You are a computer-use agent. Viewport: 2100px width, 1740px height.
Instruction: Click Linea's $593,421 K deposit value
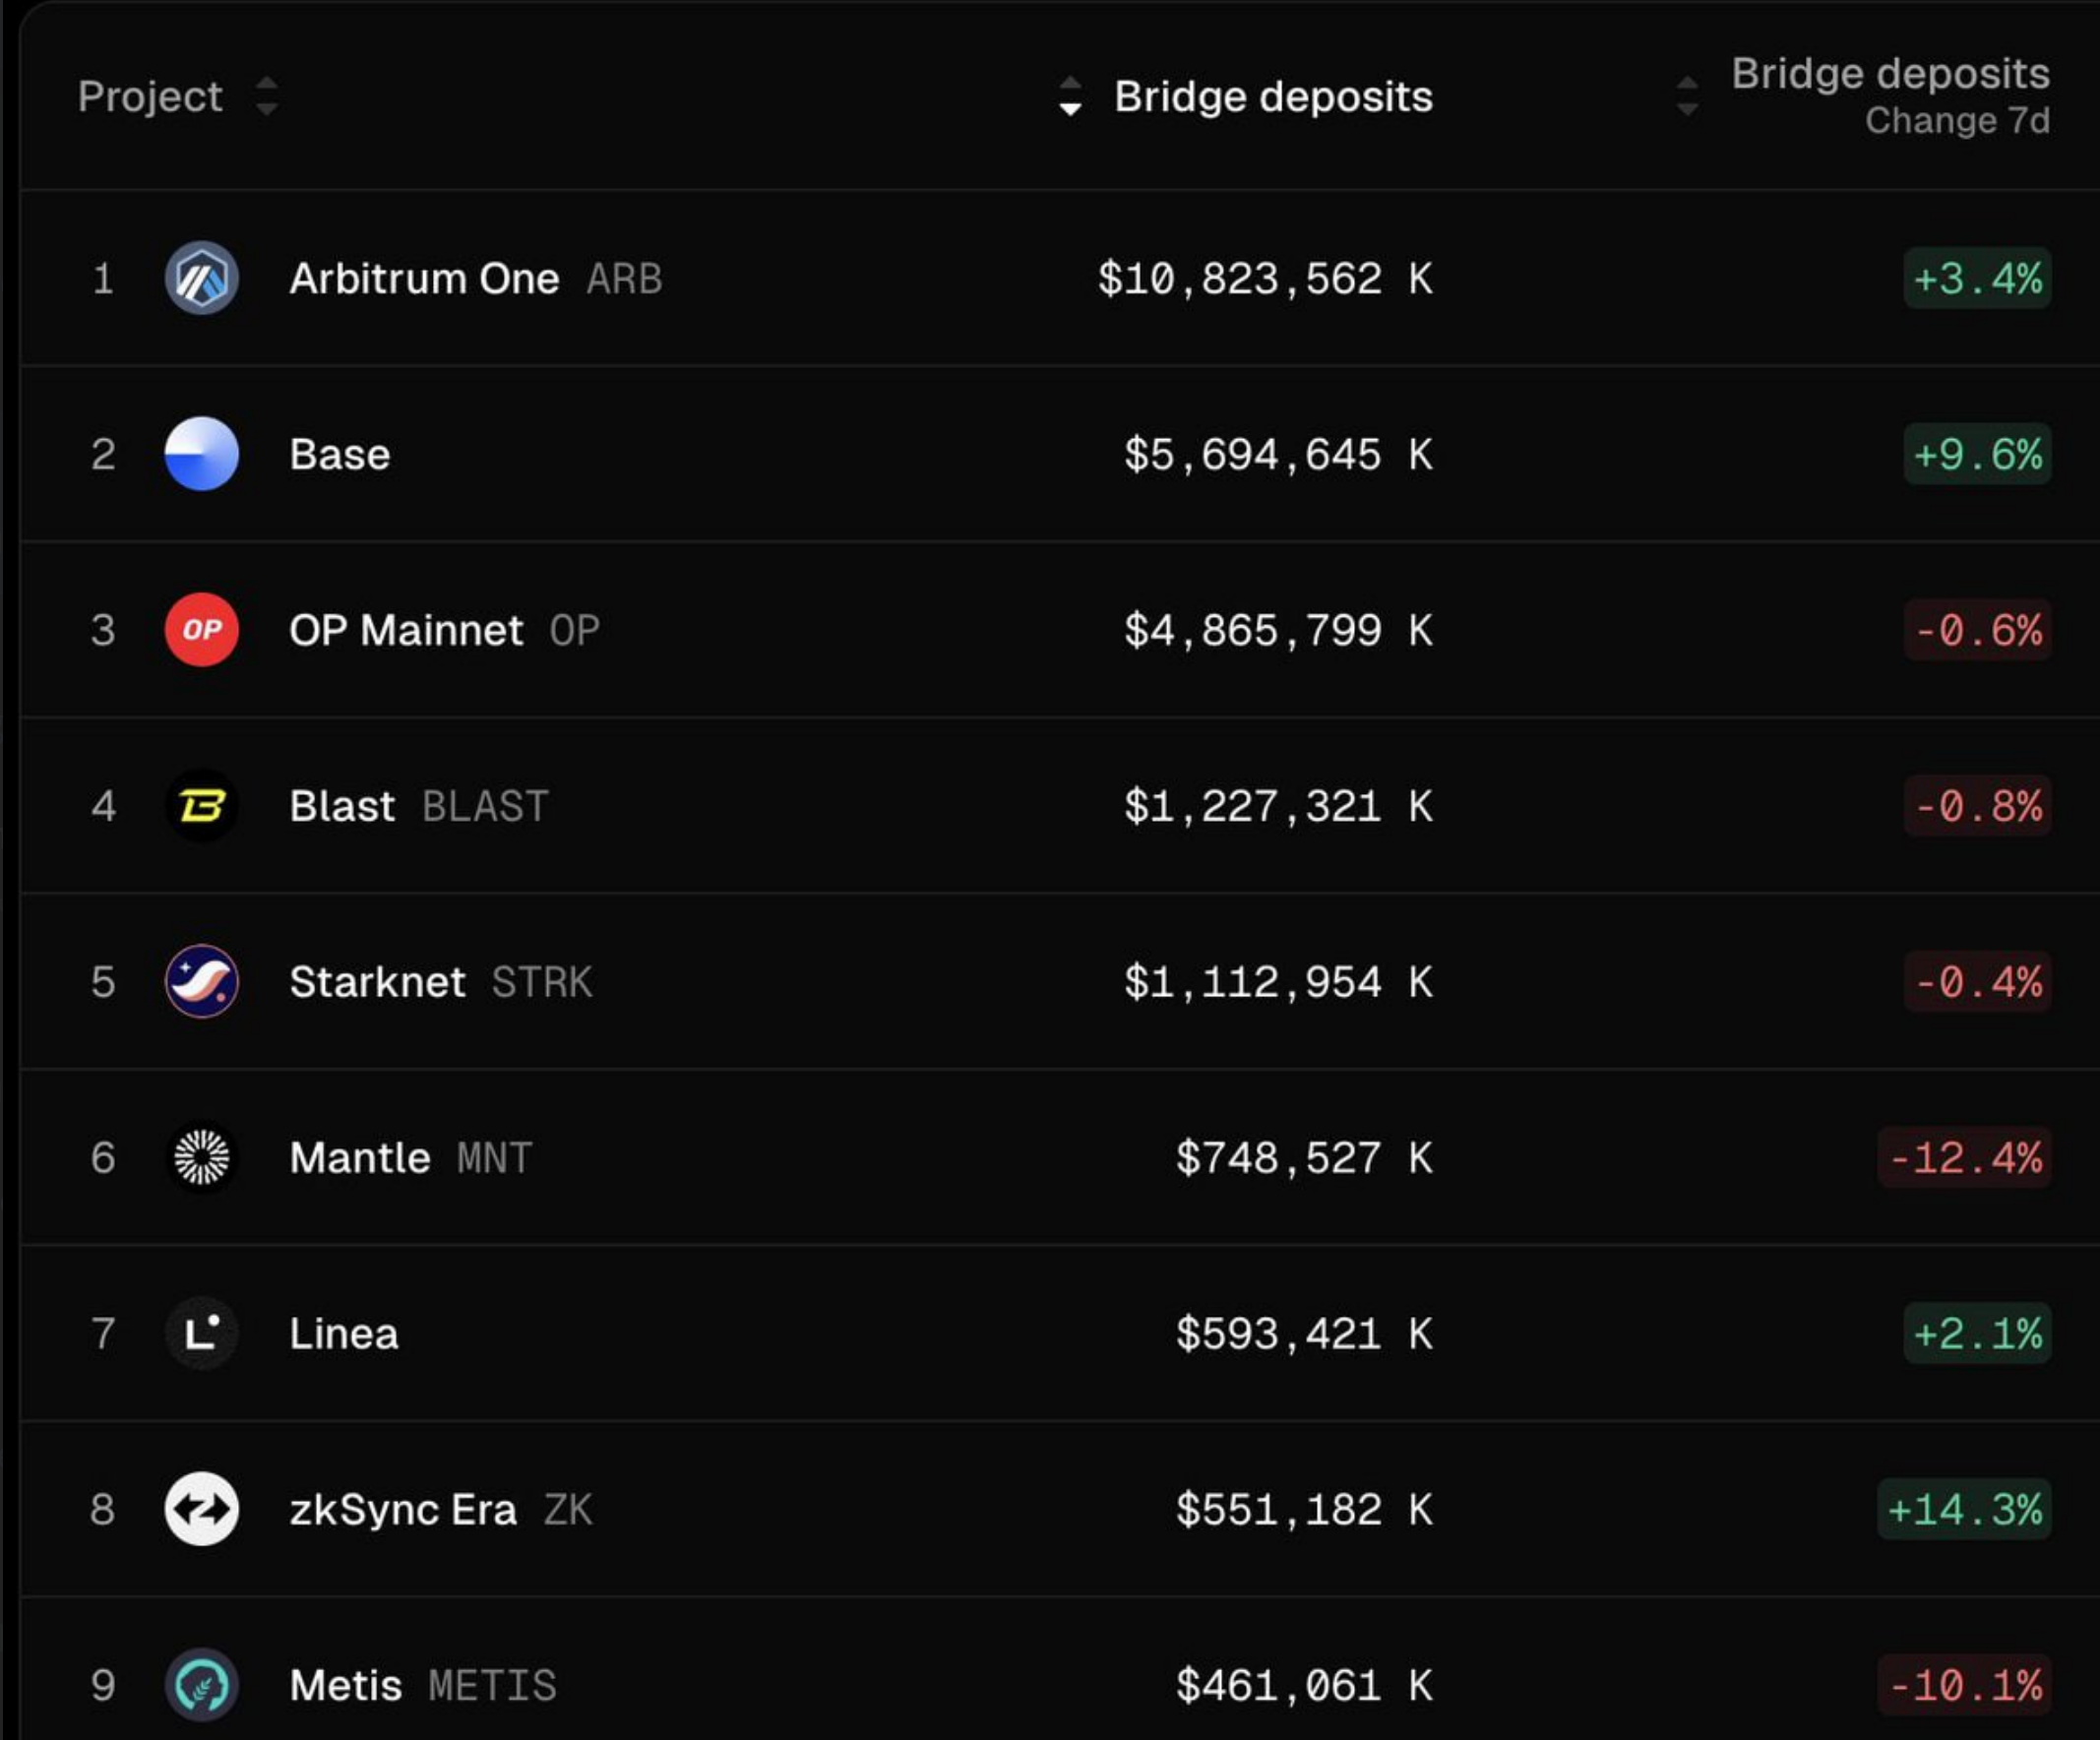tap(1303, 1334)
